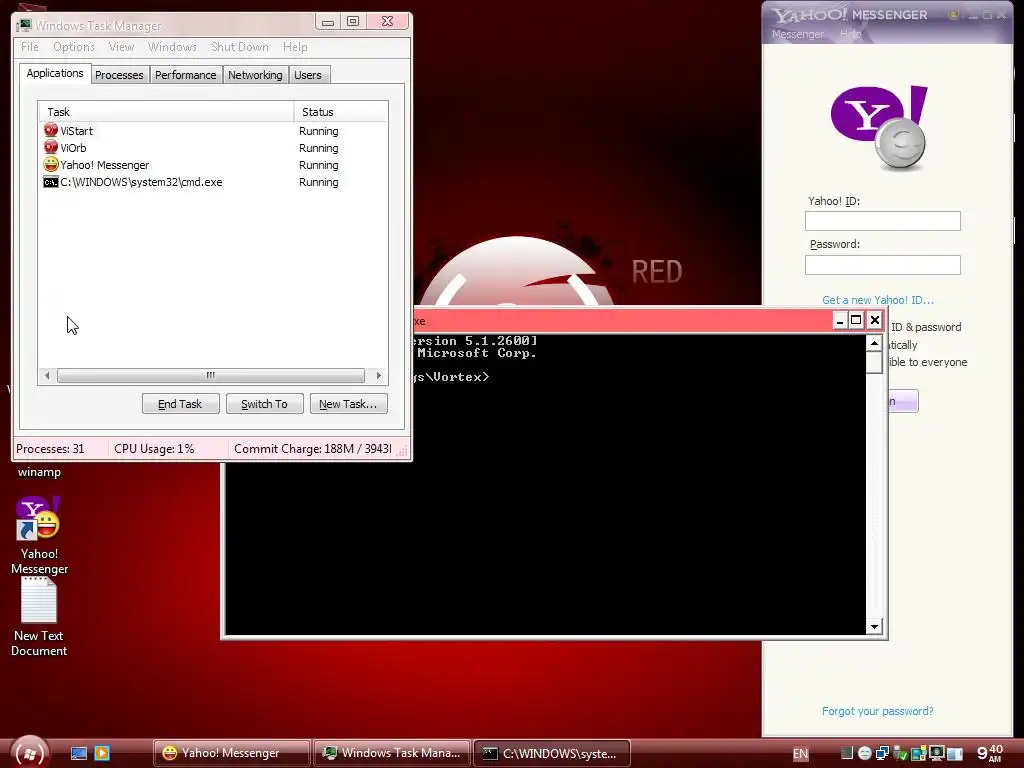Open the Shut Down menu

click(x=240, y=47)
